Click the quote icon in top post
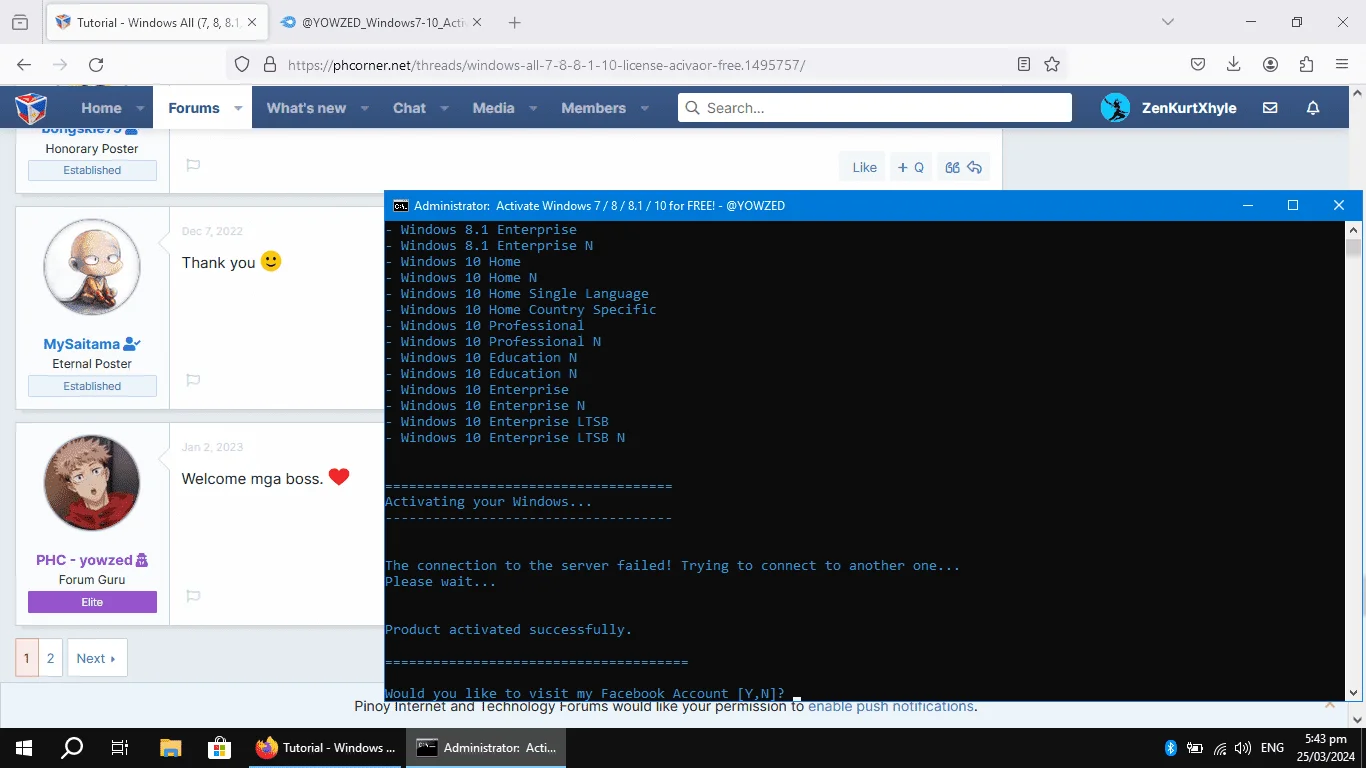Screen dimensions: 1366x768 [x=952, y=167]
